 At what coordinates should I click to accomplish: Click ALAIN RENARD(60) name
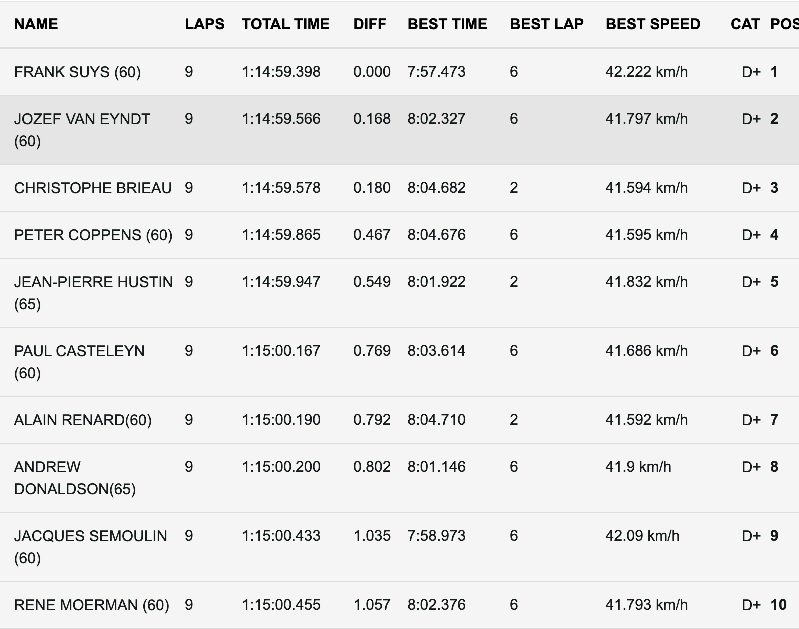[83, 420]
